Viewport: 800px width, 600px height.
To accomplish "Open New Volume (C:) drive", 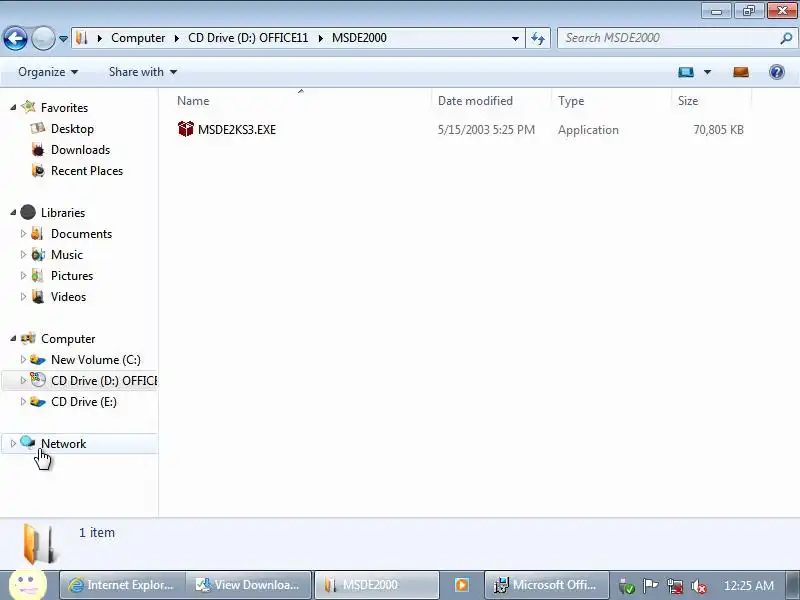I will pos(95,360).
